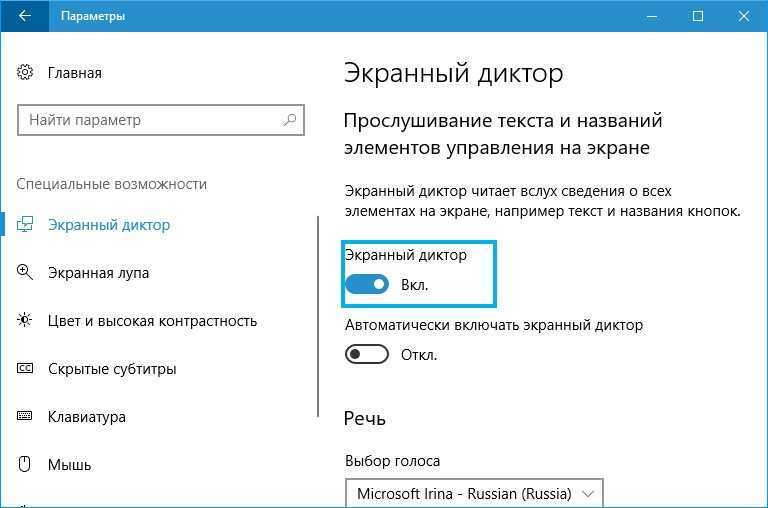Click the Экранный диктор sidebar icon
Screen dimensions: 768x508
point(24,224)
